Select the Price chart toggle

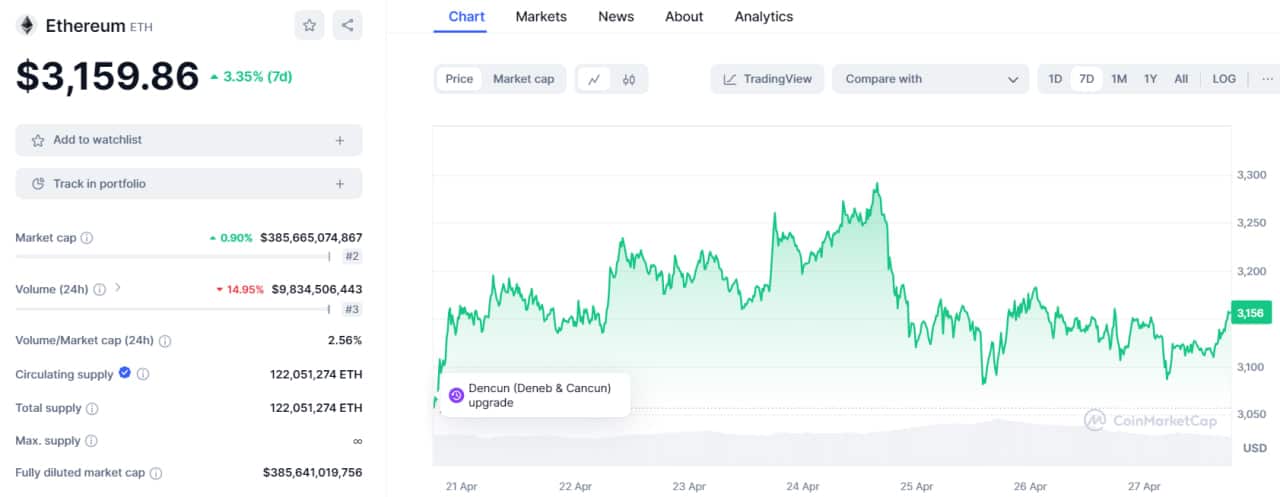coord(460,79)
